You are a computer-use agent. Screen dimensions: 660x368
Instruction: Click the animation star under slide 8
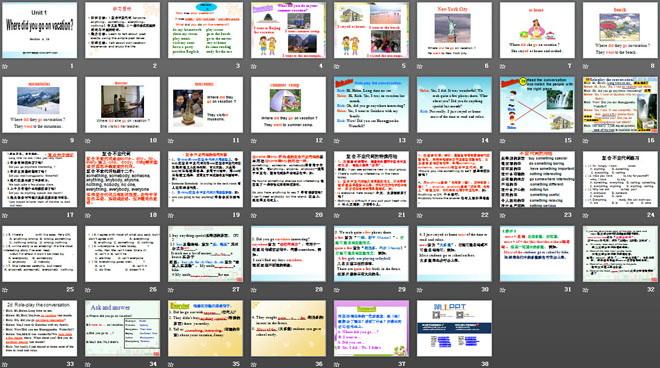tap(585, 66)
